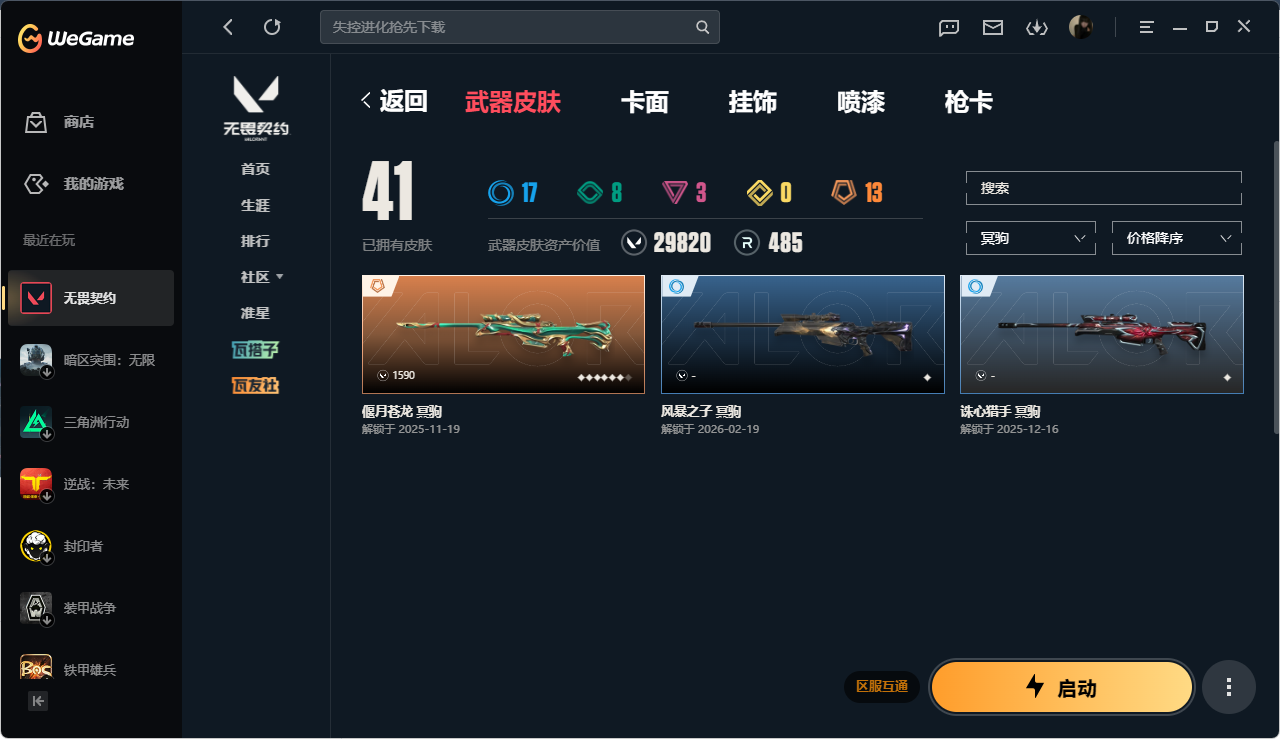Switch to the 武器皮肤 tab

pyautogui.click(x=513, y=101)
